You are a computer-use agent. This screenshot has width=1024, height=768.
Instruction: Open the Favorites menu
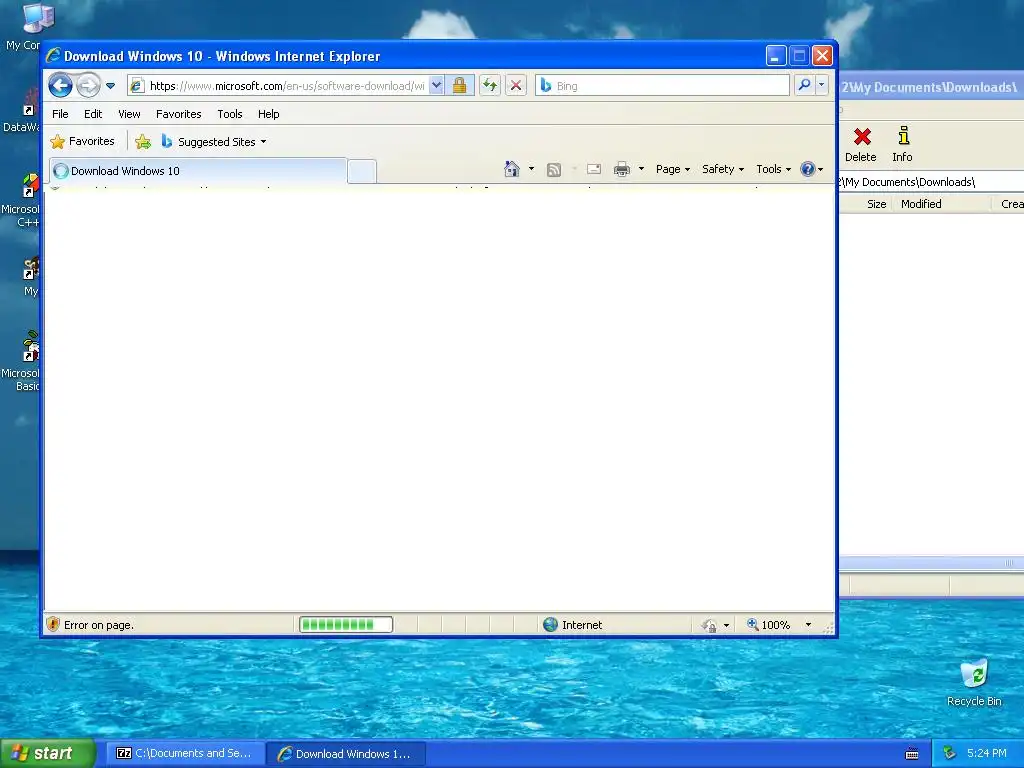click(178, 114)
